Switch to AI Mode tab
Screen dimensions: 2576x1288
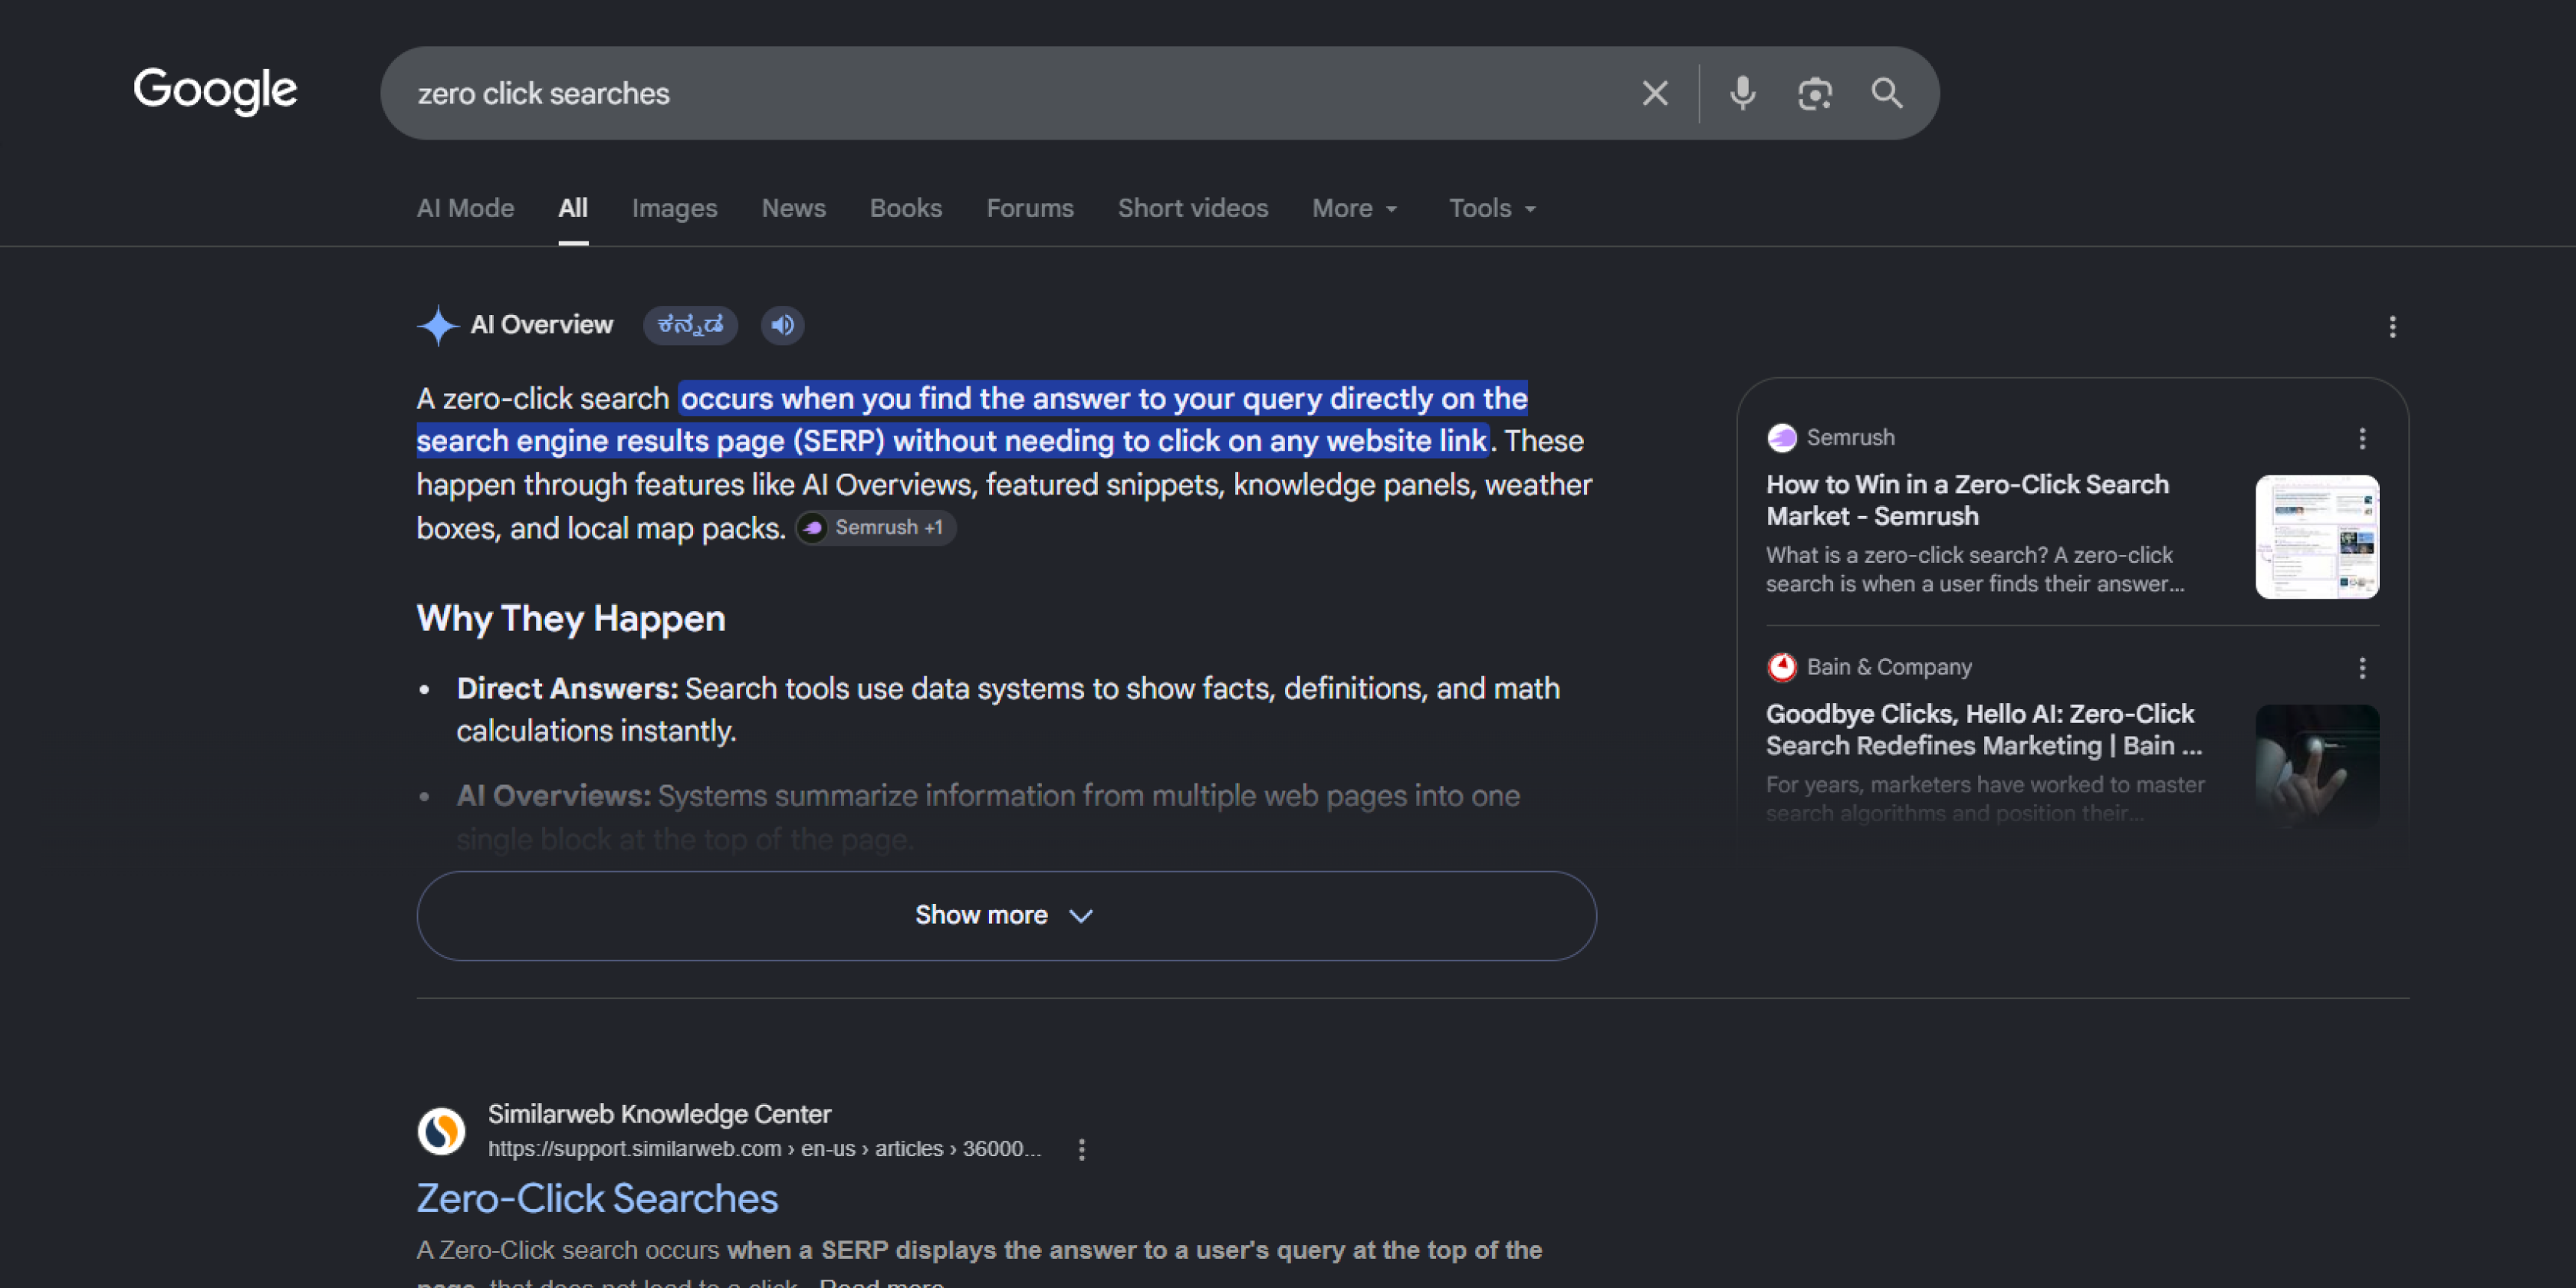click(x=465, y=208)
